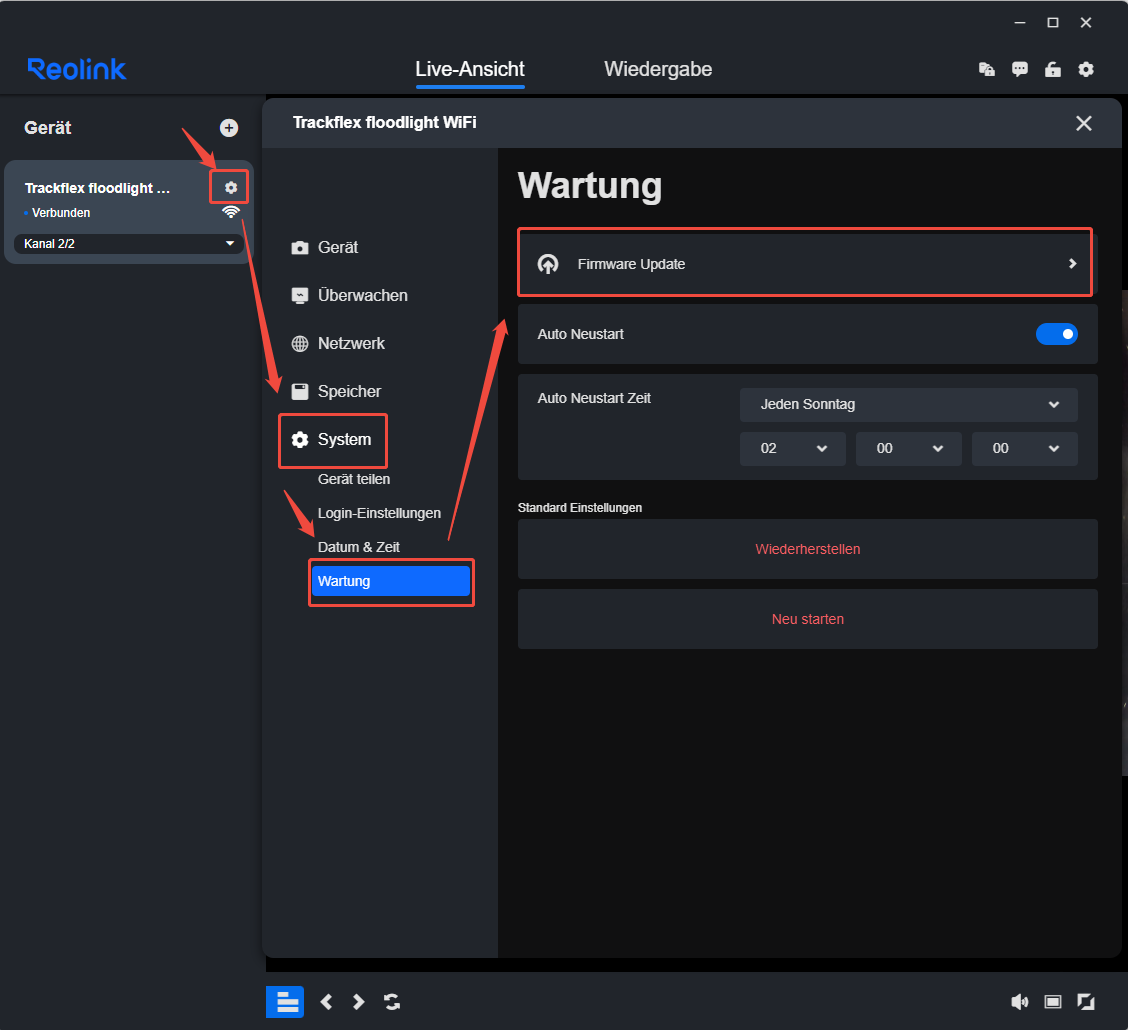Click the Gerät sidebar heading
The width and height of the screenshot is (1128, 1030).
click(x=47, y=128)
